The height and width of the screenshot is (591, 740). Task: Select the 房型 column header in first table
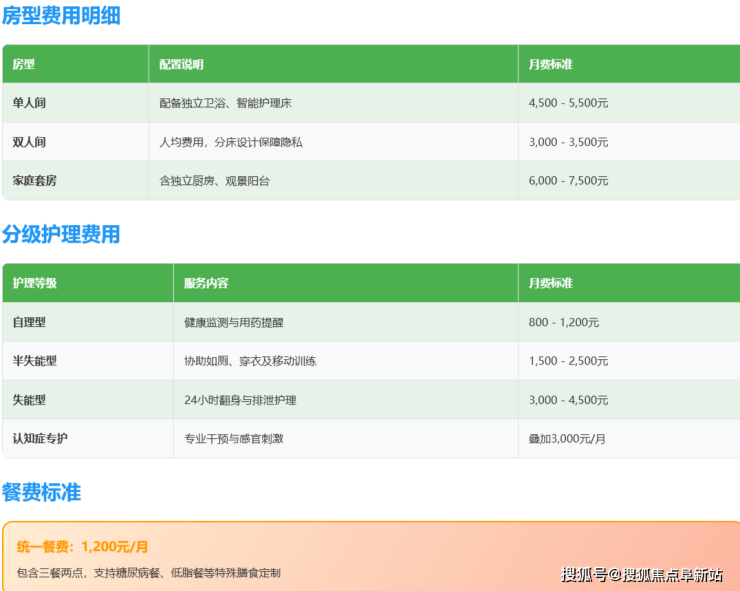tap(24, 64)
